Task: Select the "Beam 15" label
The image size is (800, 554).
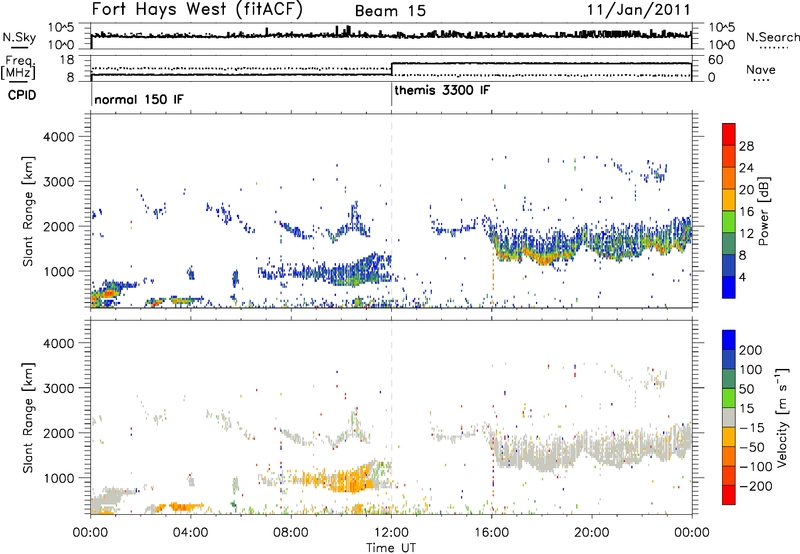Action: pos(390,11)
